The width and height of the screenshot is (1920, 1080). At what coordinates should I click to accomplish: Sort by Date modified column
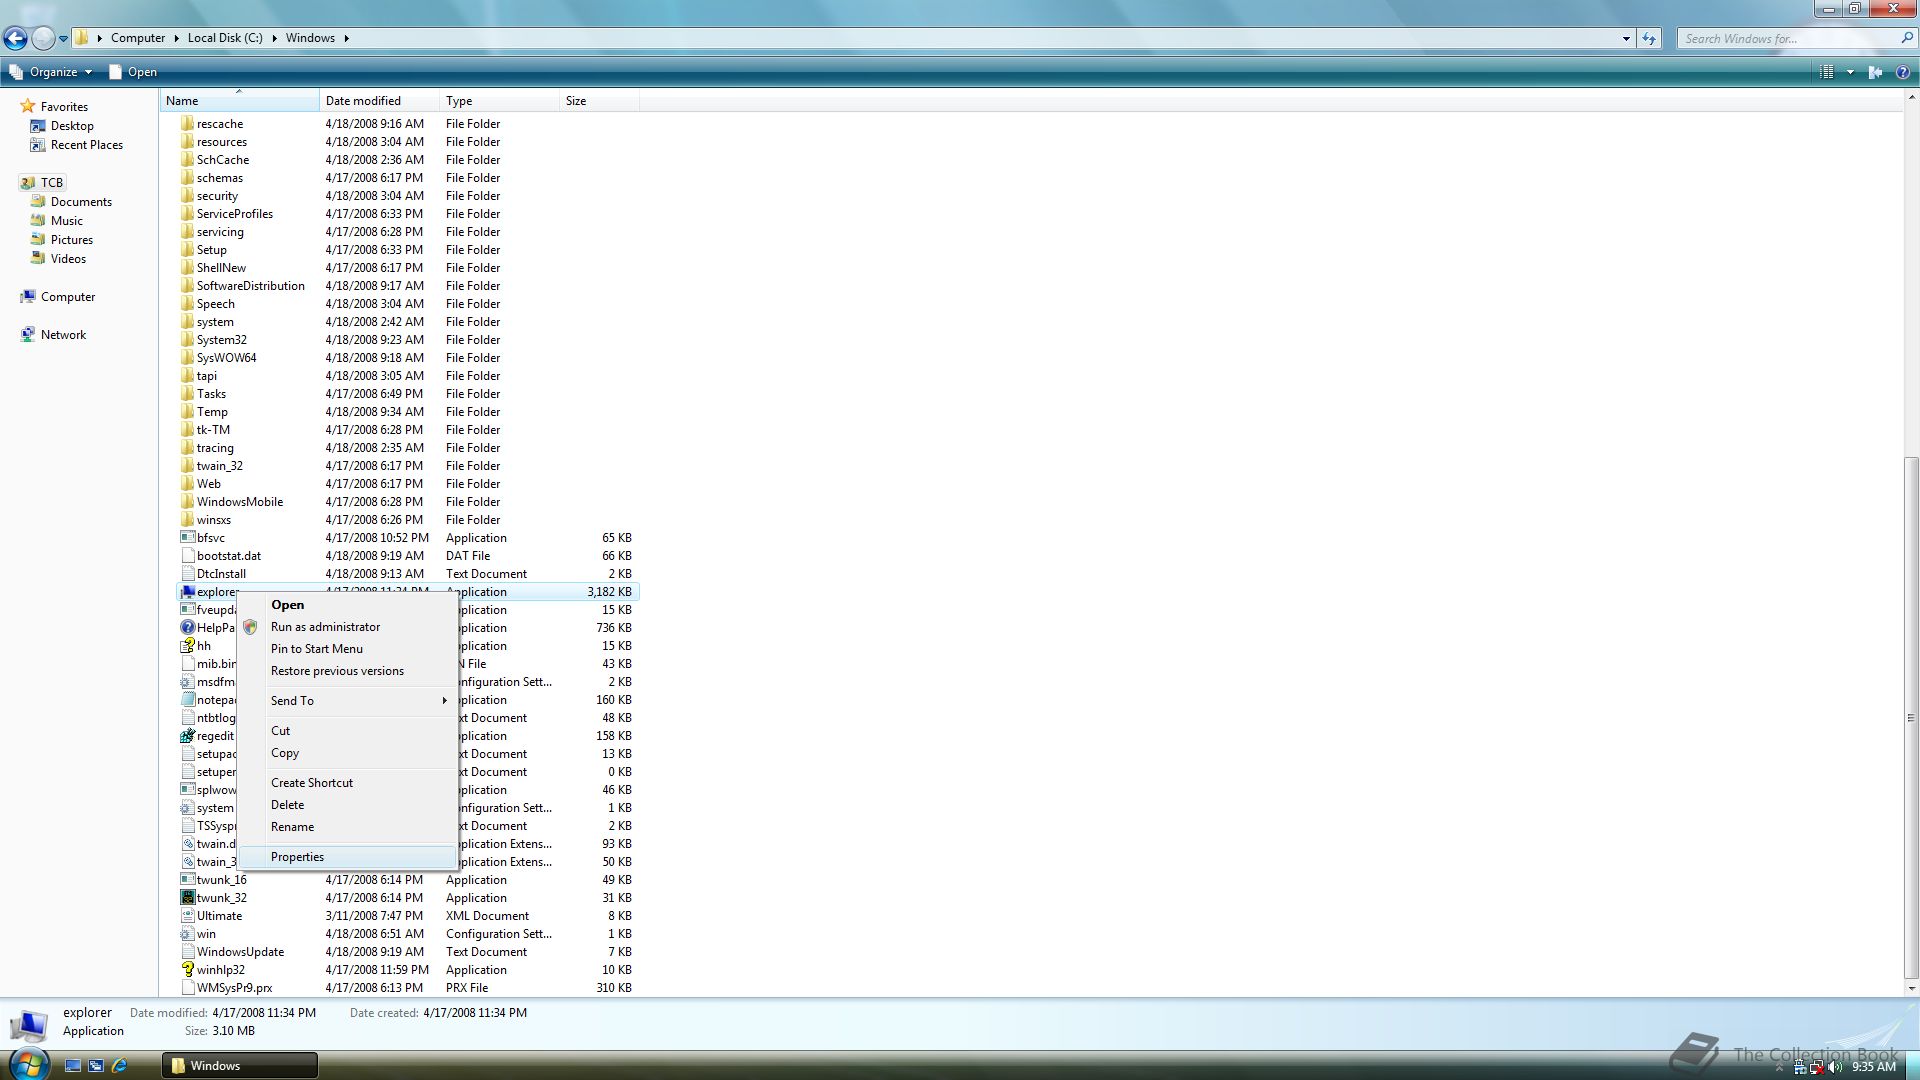[379, 101]
